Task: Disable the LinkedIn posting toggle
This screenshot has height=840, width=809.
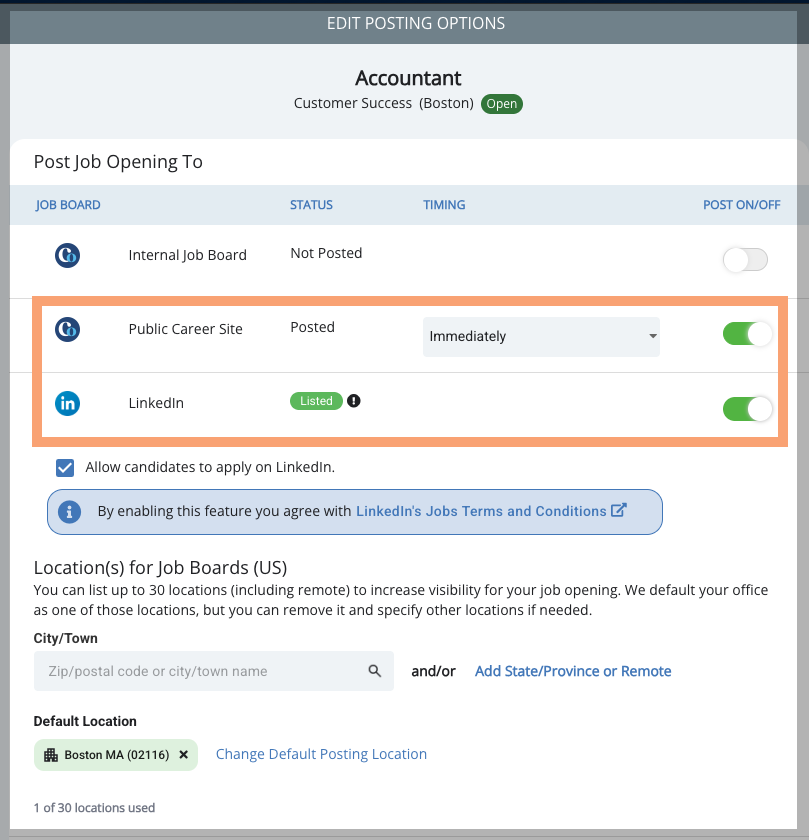Action: (x=747, y=409)
